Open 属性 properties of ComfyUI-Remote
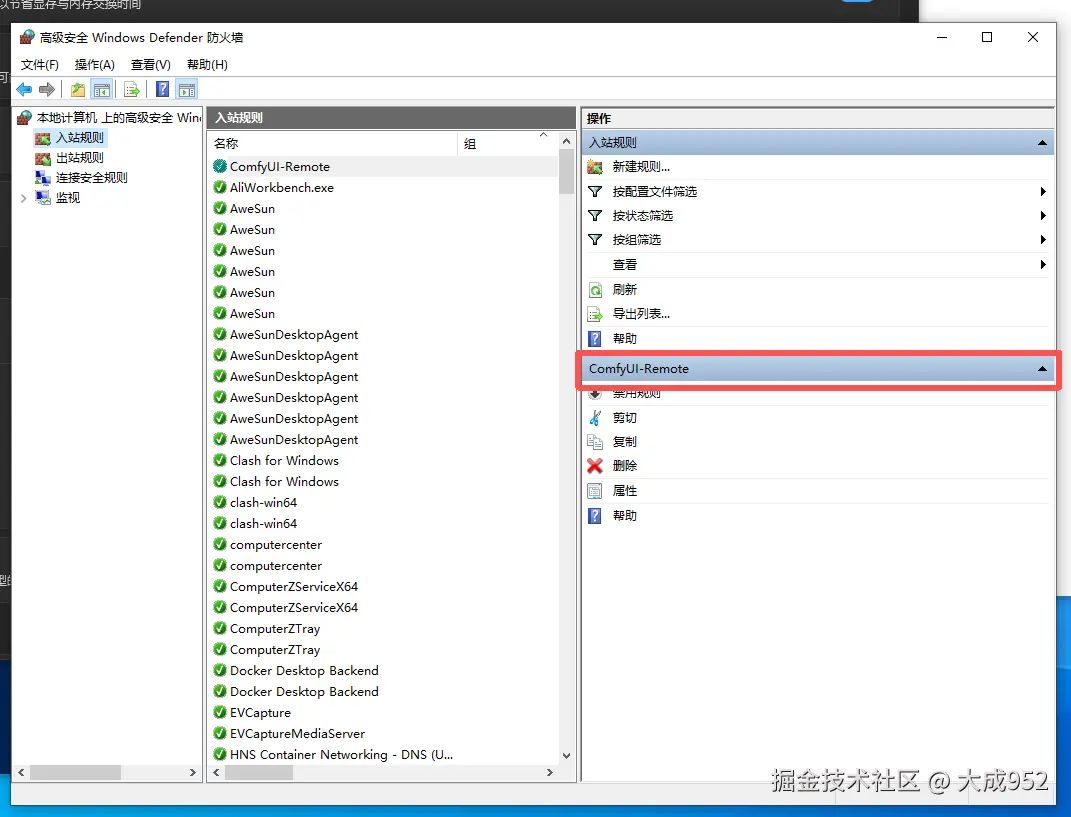Viewport: 1071px width, 817px height. tap(624, 491)
